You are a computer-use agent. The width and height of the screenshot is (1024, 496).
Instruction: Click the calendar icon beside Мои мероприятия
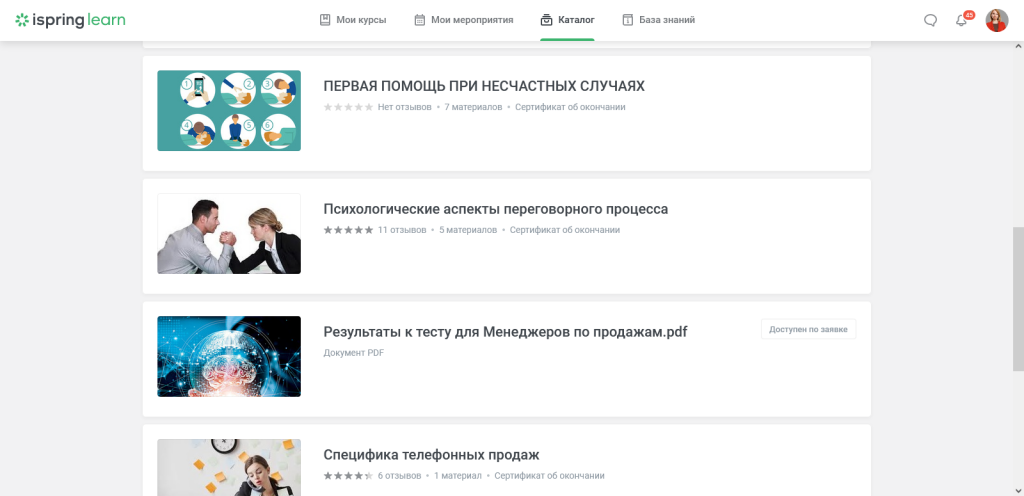click(420, 20)
